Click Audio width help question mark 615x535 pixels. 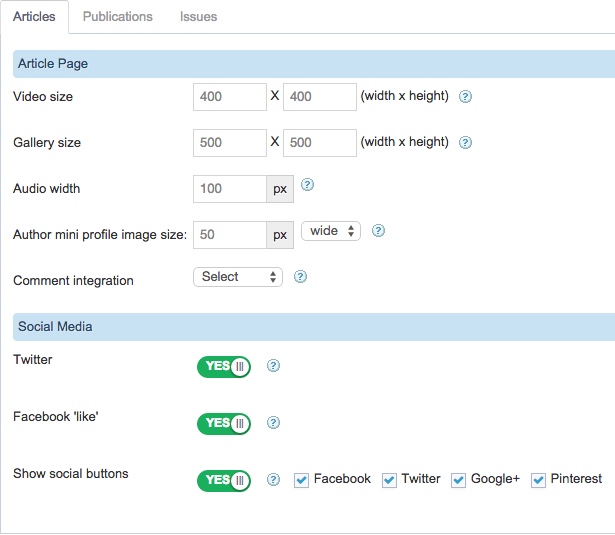tap(307, 185)
